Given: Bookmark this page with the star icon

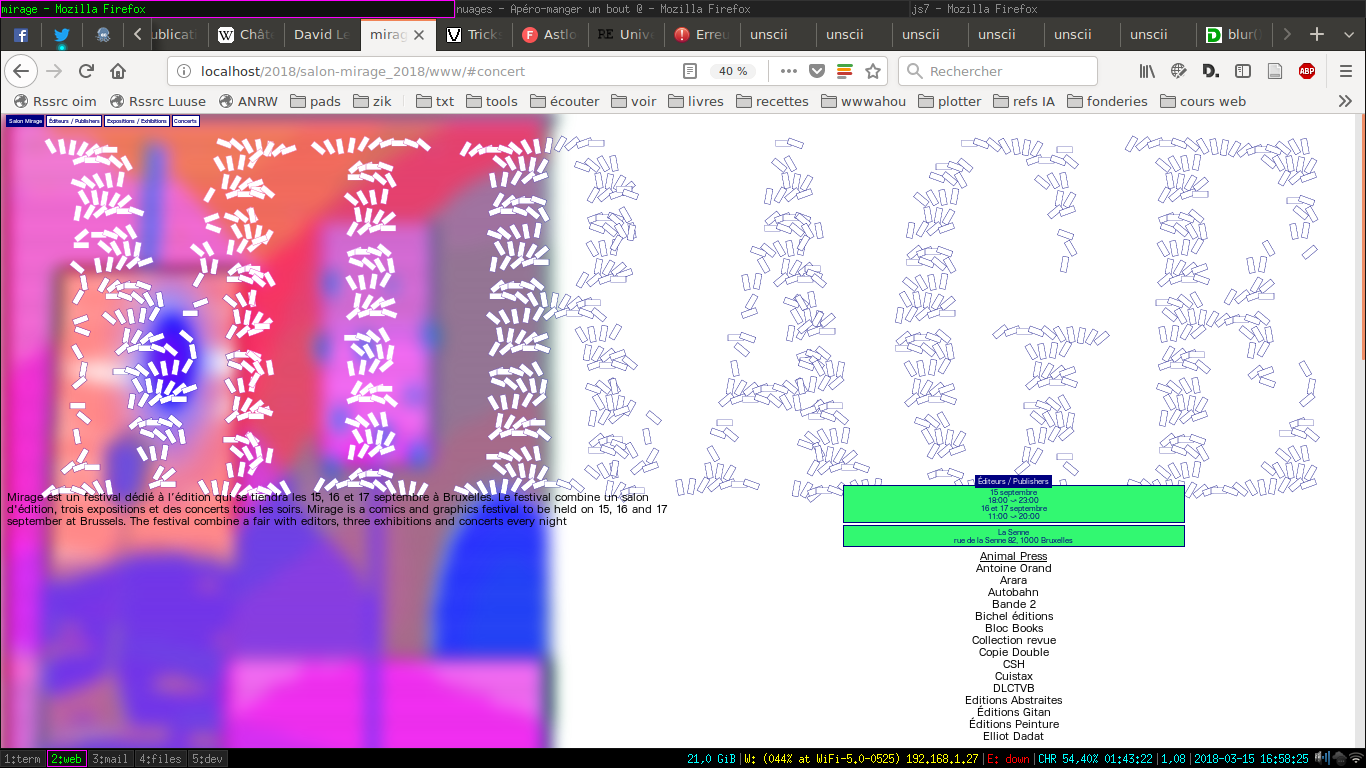Looking at the screenshot, I should pos(873,71).
